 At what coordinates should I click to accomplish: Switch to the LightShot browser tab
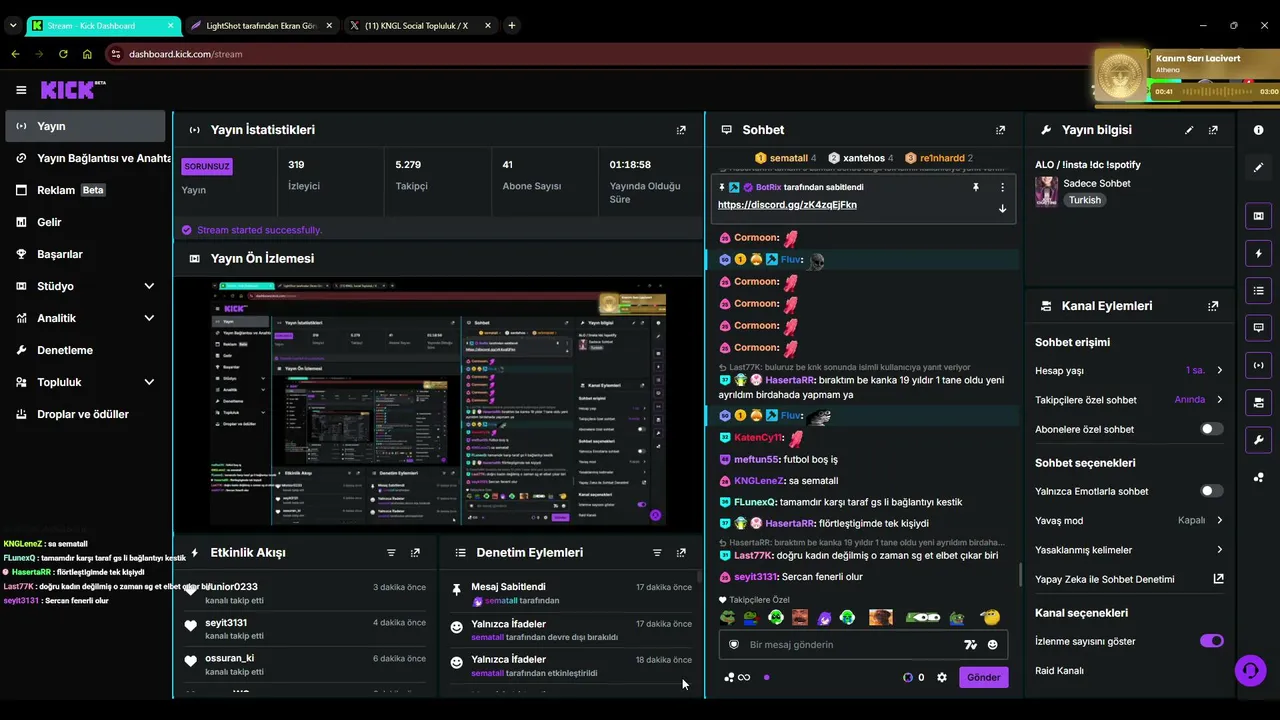pyautogui.click(x=261, y=25)
